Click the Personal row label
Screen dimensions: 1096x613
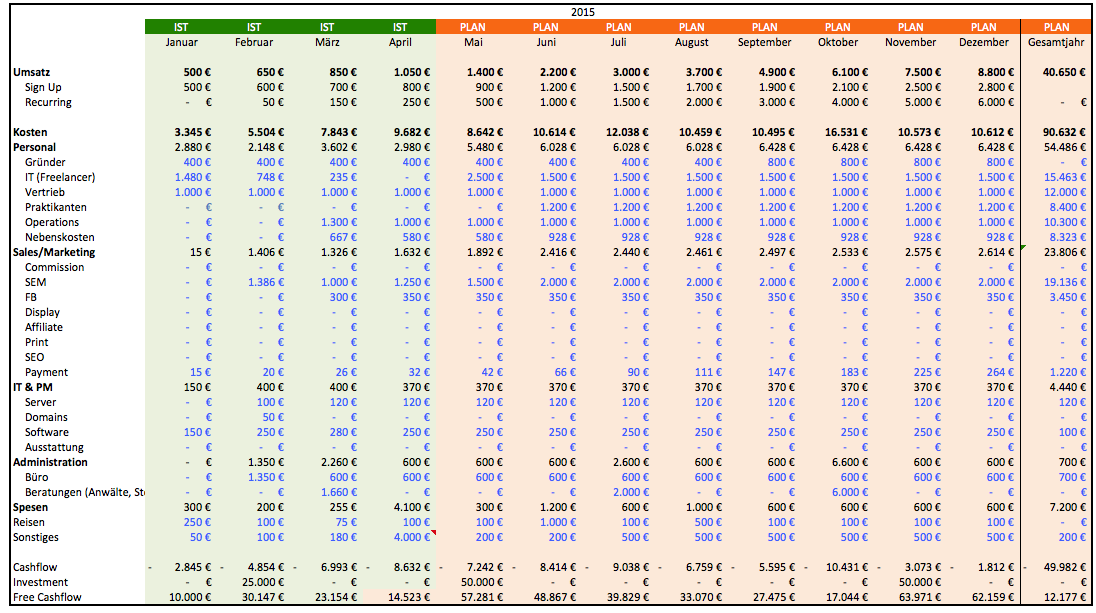tap(34, 147)
